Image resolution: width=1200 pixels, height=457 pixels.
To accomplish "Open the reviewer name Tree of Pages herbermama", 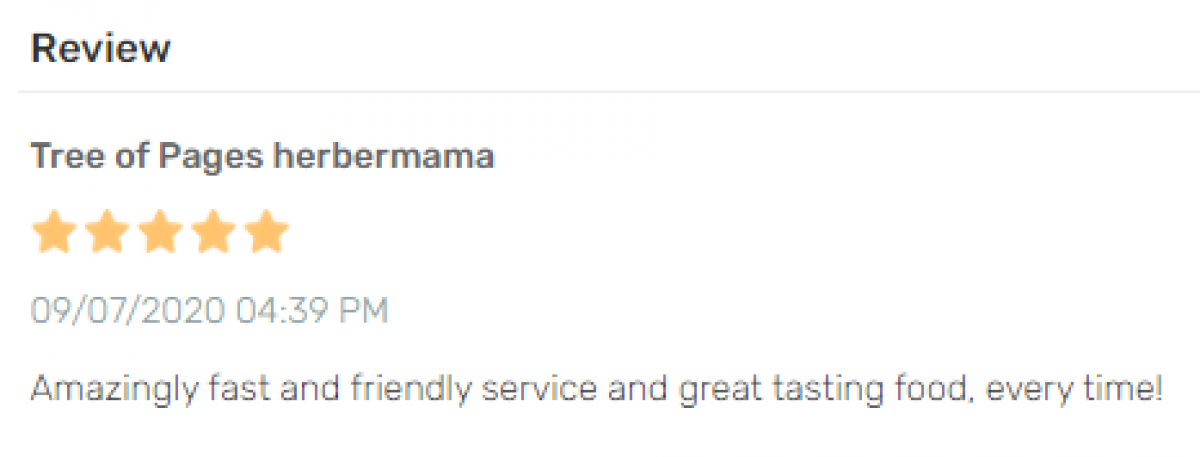I will click(x=262, y=157).
